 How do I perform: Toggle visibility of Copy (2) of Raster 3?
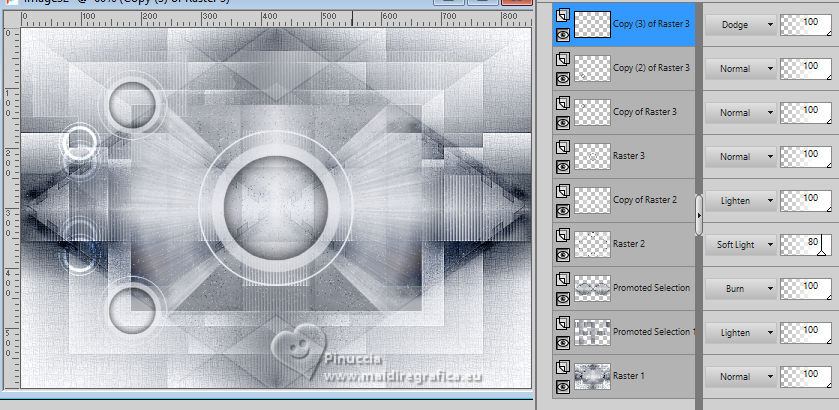pos(562,79)
